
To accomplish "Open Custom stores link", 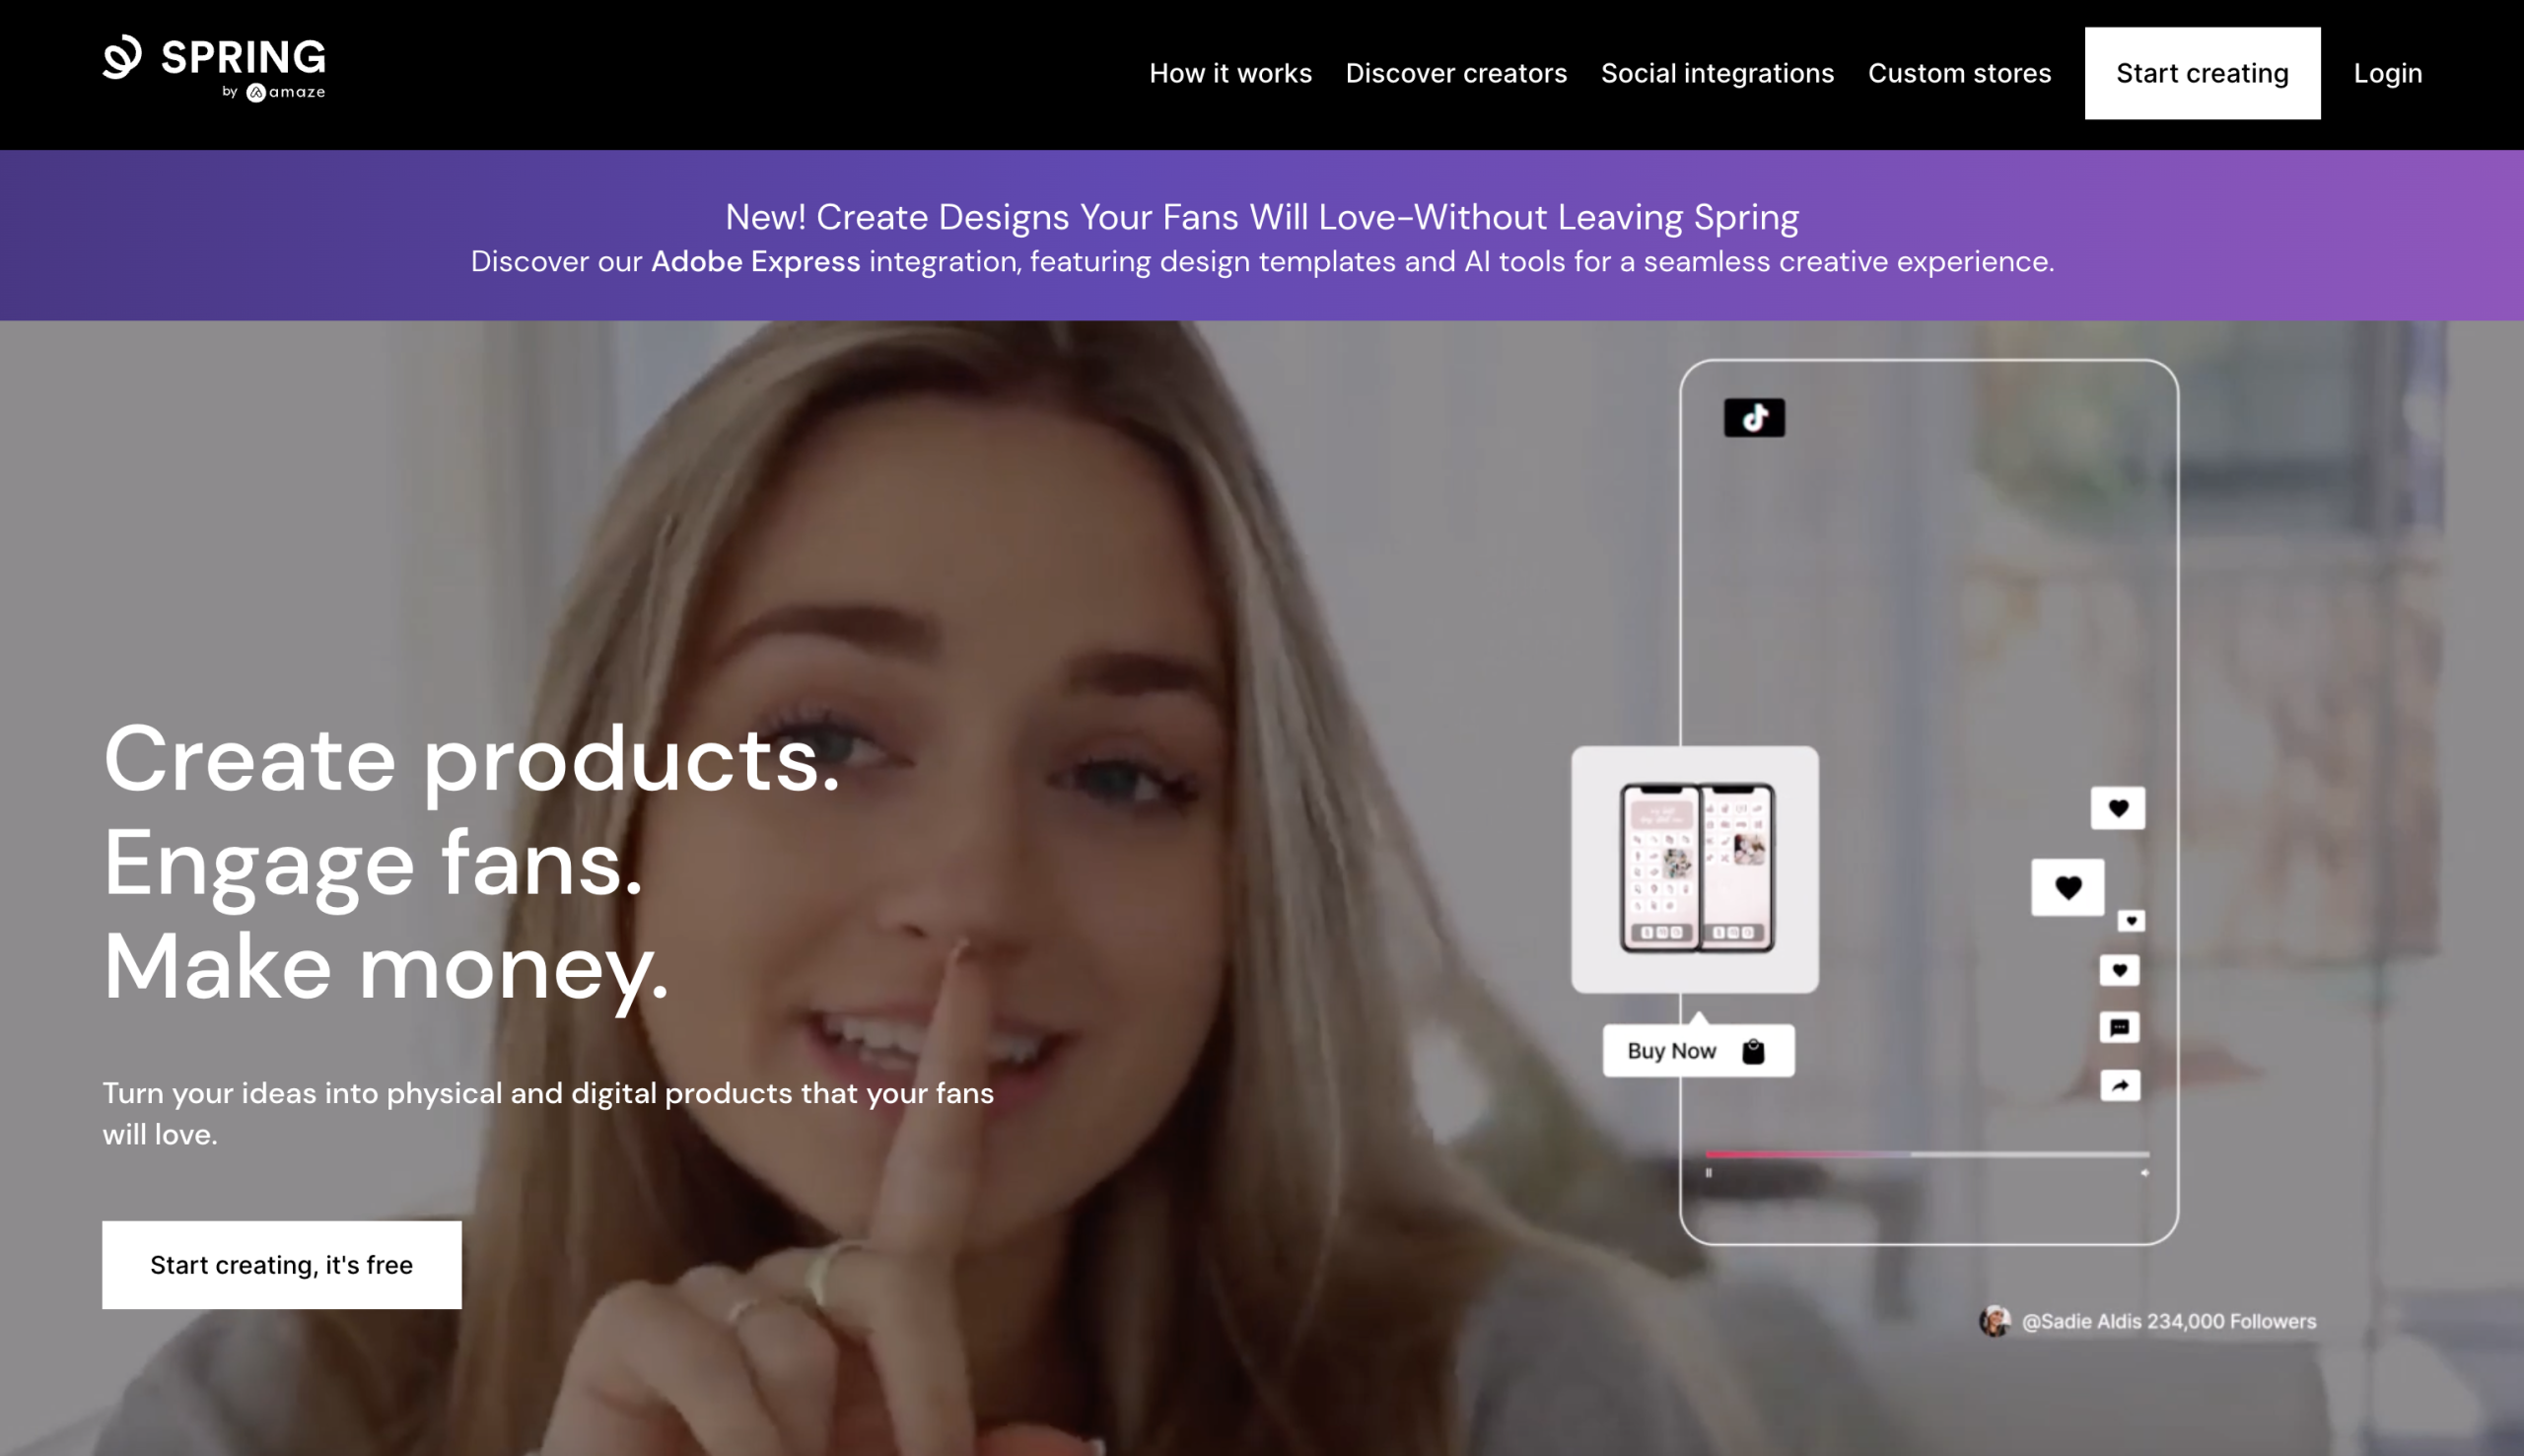I will pos(1959,73).
